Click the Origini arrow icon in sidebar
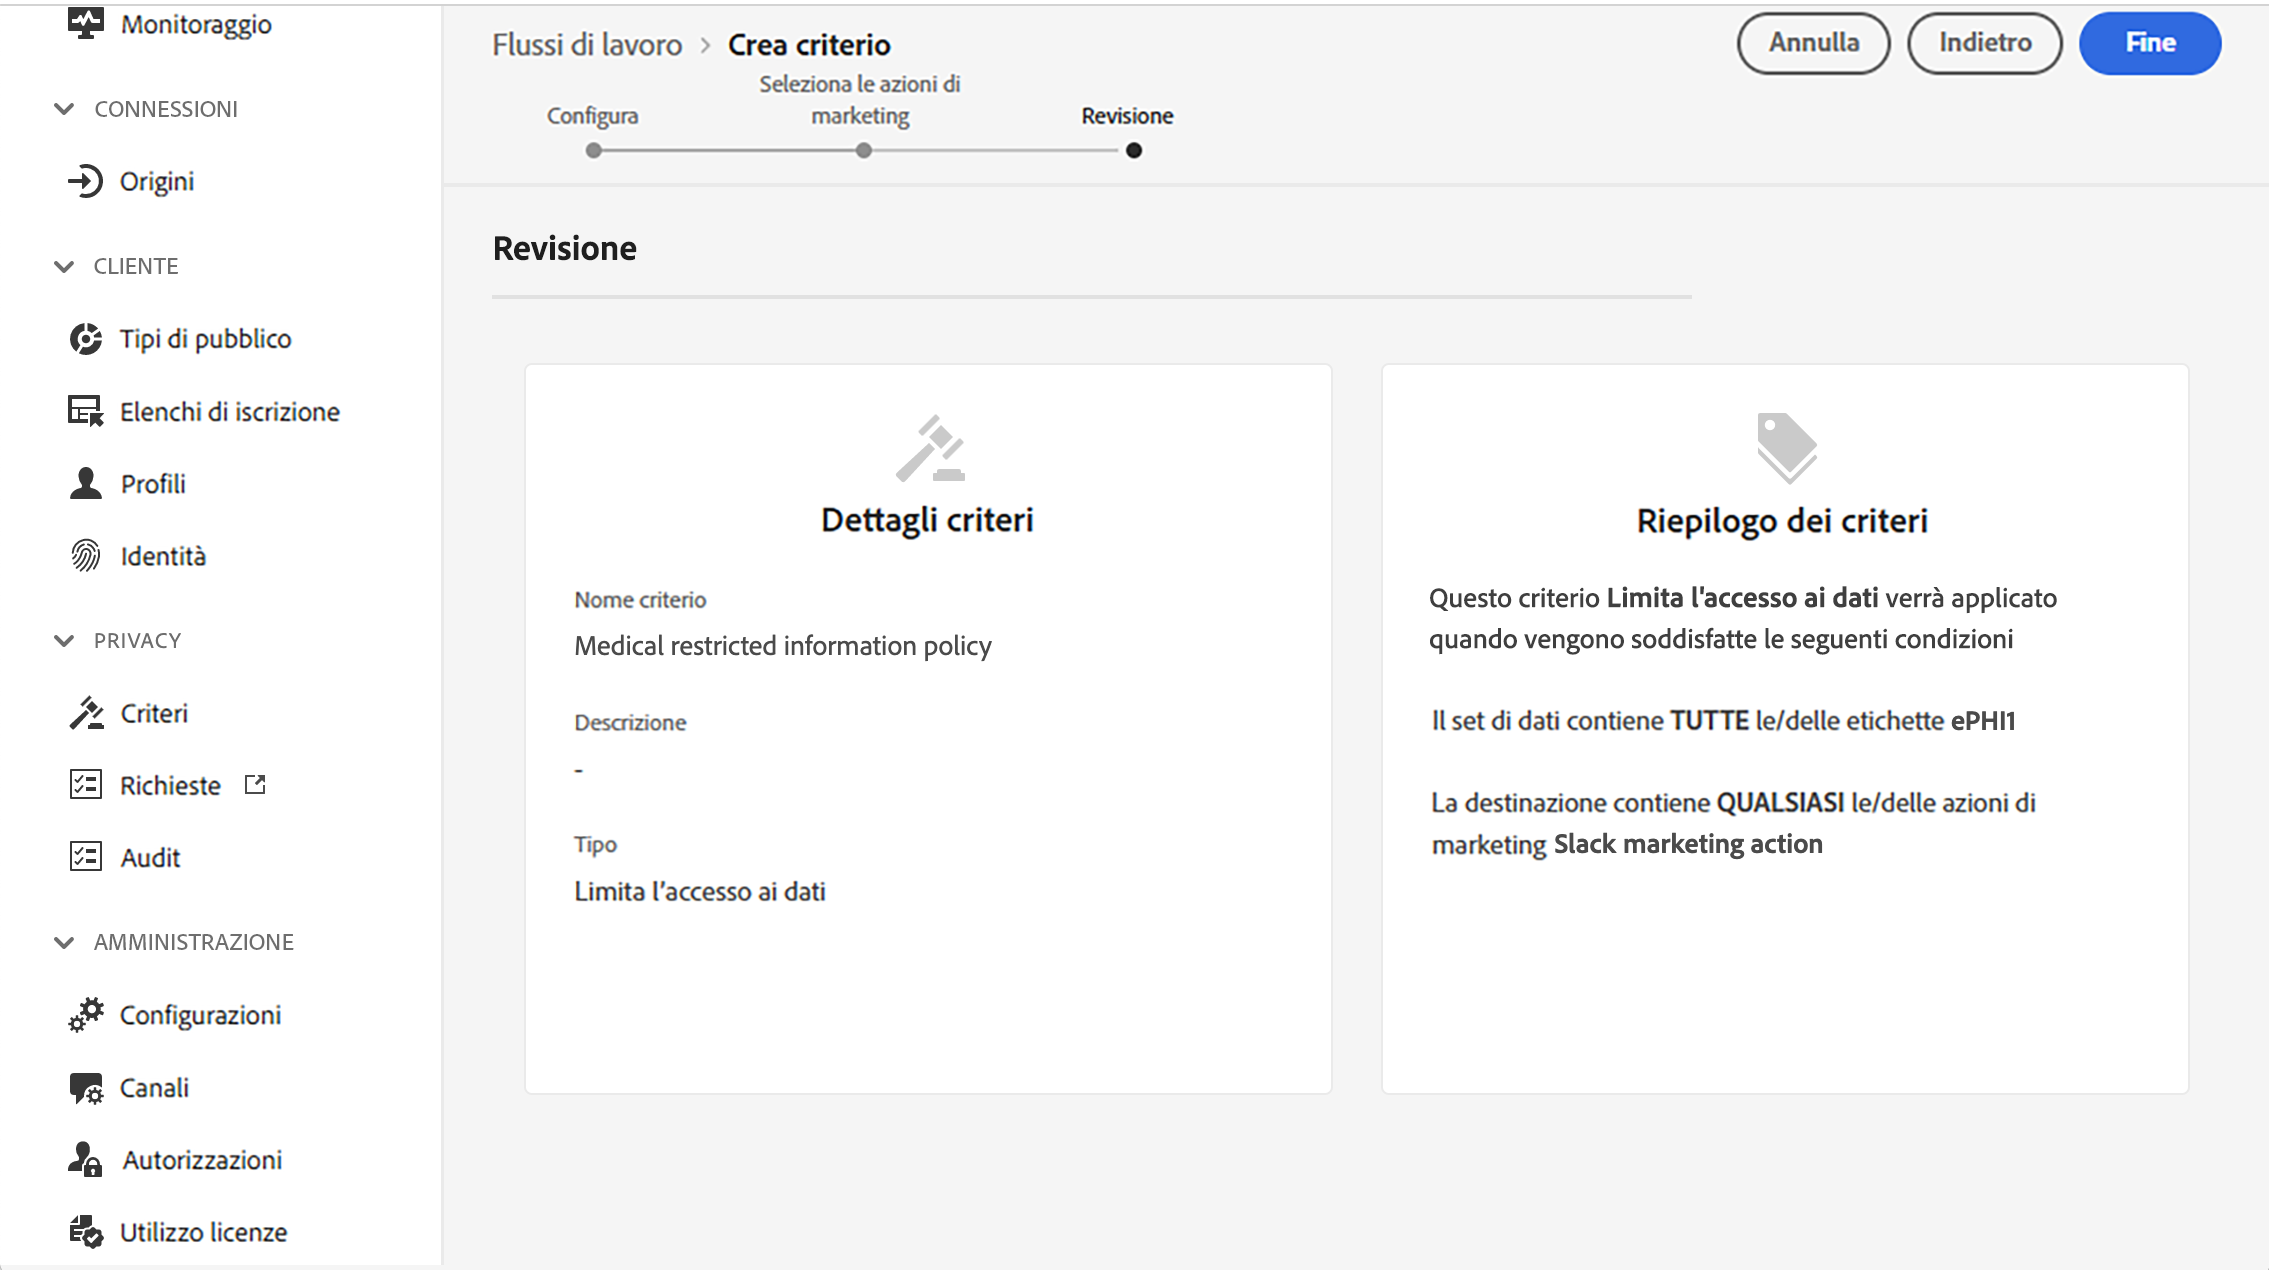Image resolution: width=2269 pixels, height=1270 pixels. [x=86, y=181]
